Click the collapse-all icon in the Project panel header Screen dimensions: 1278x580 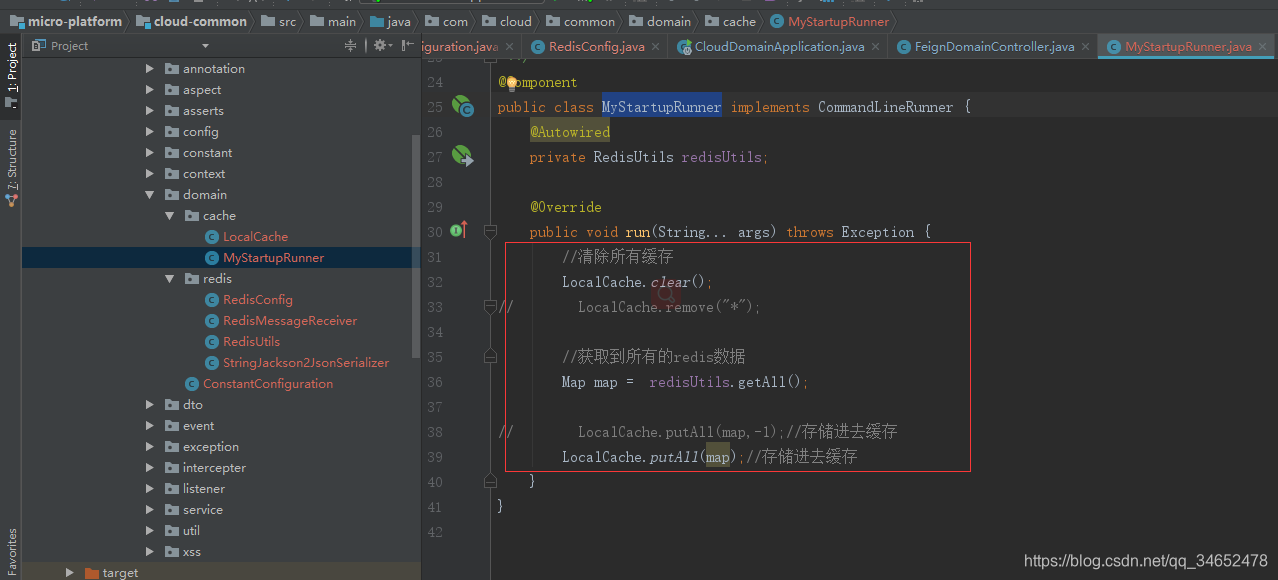[350, 46]
